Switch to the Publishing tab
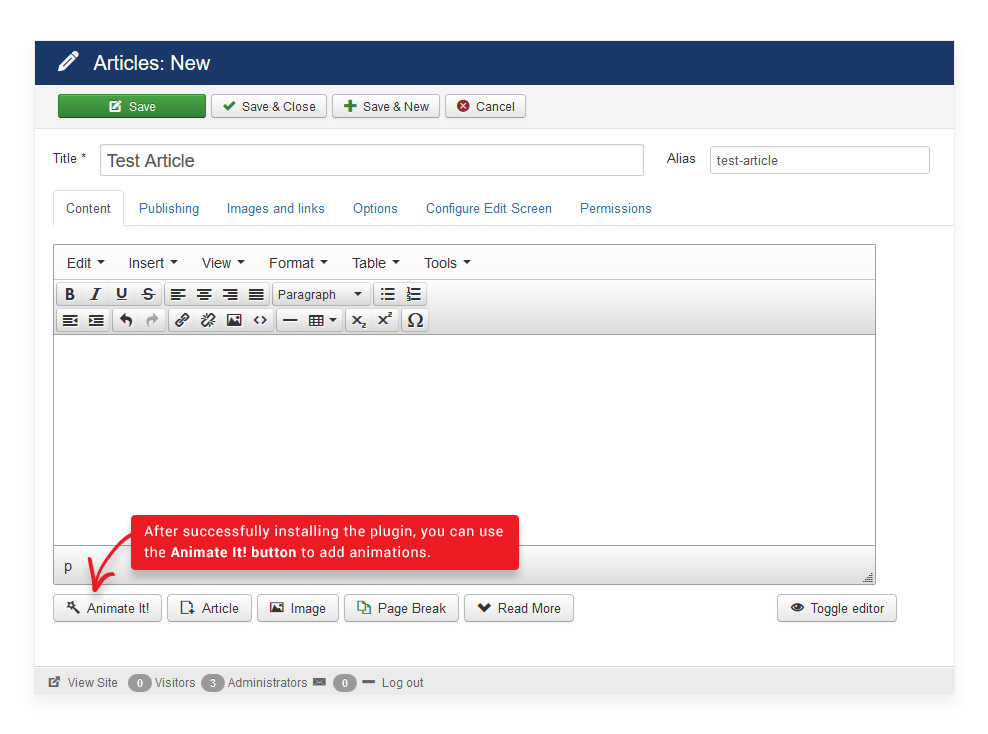The image size is (988, 734). (169, 208)
